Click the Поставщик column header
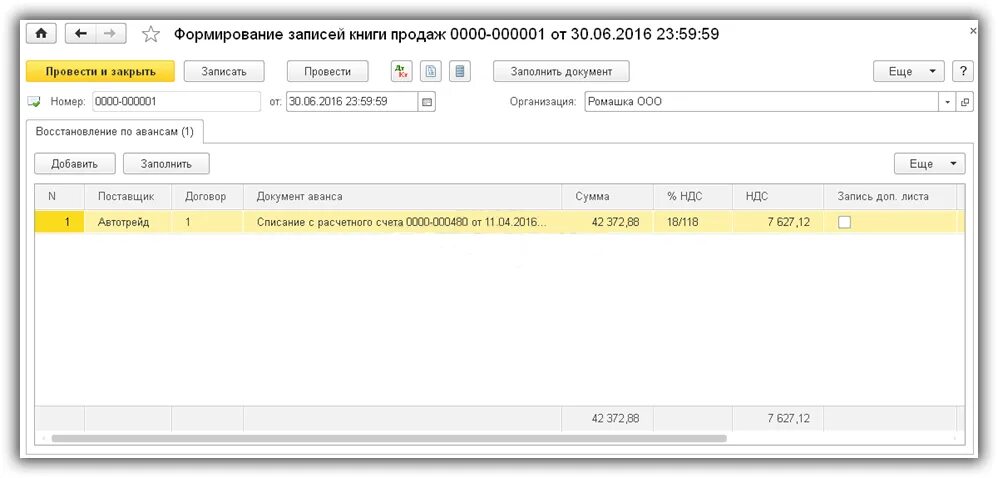This screenshot has width=998, height=478. (128, 197)
